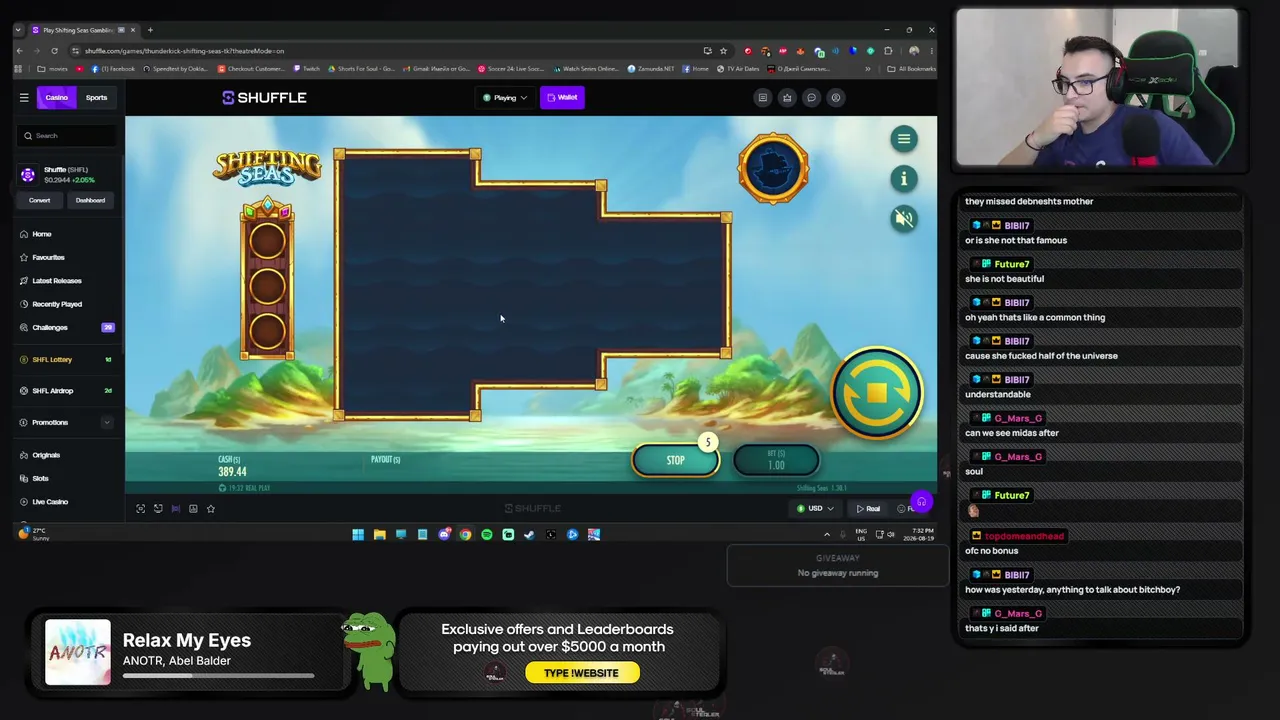Open the browser Extensions puzzle icon
The height and width of the screenshot is (720, 1280).
click(888, 51)
